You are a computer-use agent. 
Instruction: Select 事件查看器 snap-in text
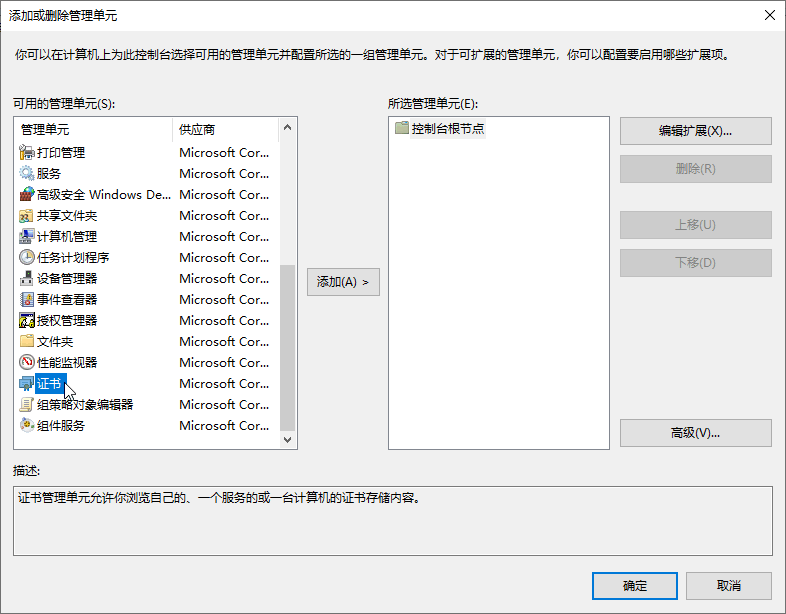67,300
